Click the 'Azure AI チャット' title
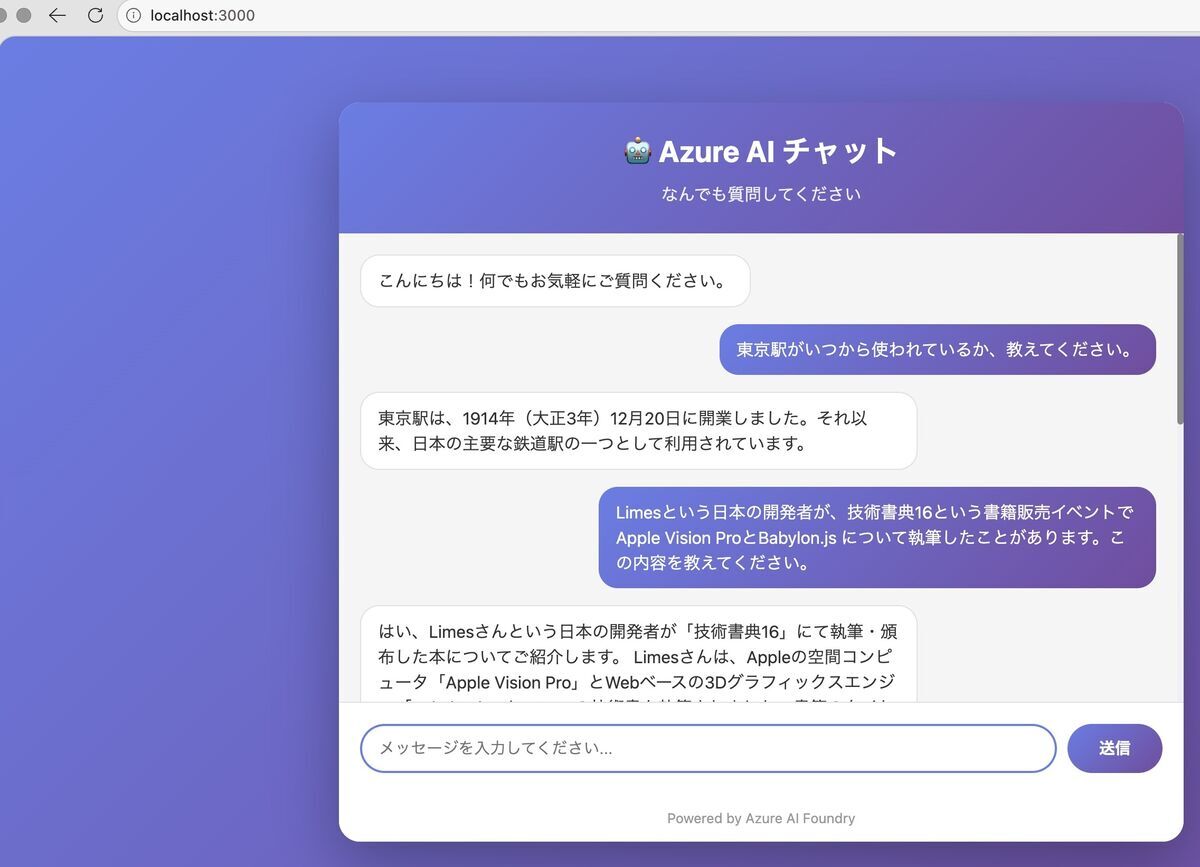The width and height of the screenshot is (1200, 867). coord(778,151)
